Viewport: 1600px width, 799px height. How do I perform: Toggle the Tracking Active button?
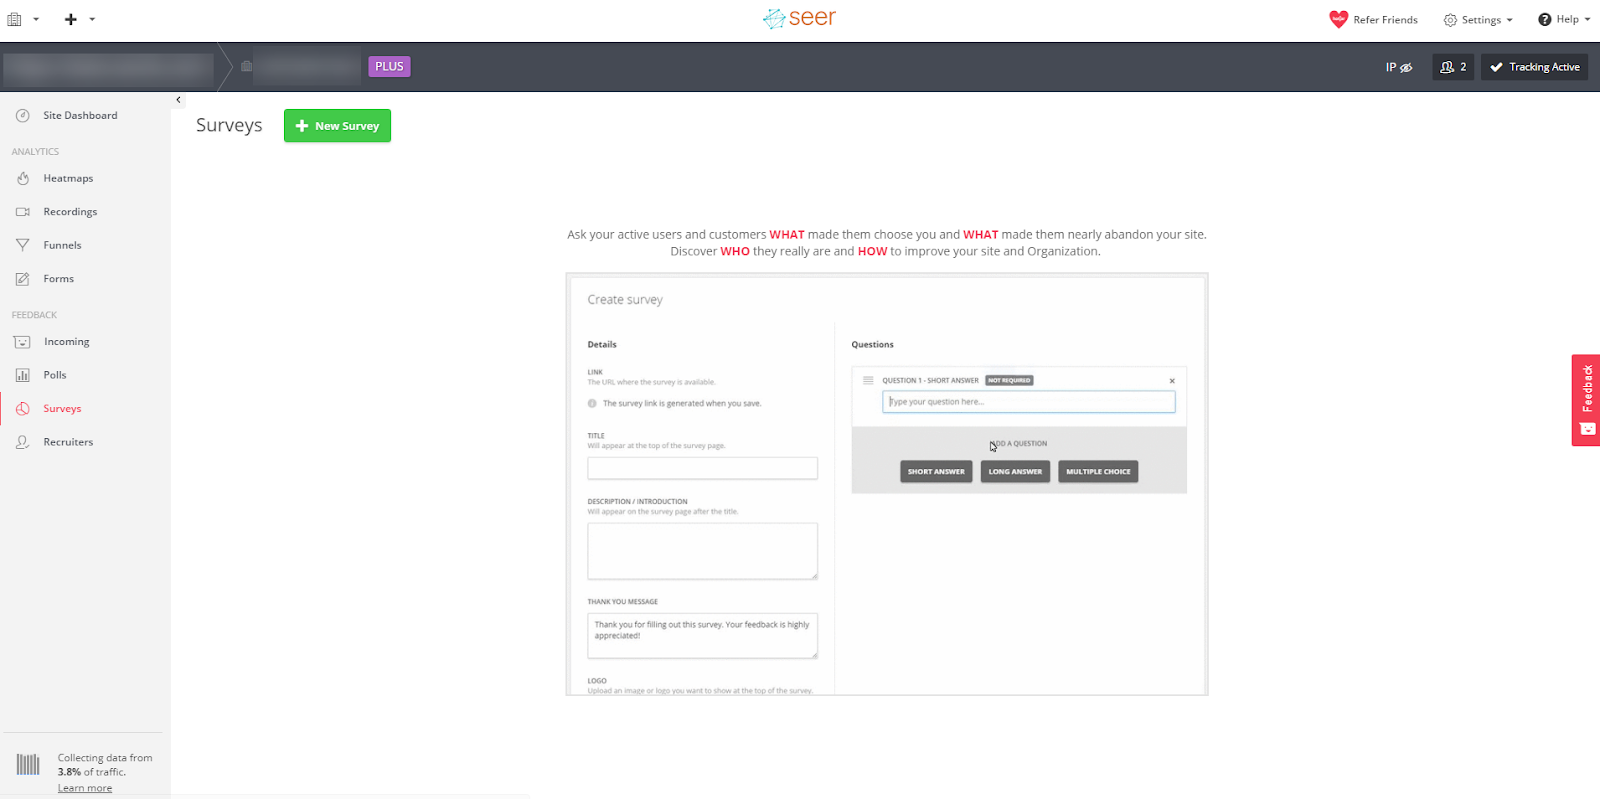[x=1534, y=67]
